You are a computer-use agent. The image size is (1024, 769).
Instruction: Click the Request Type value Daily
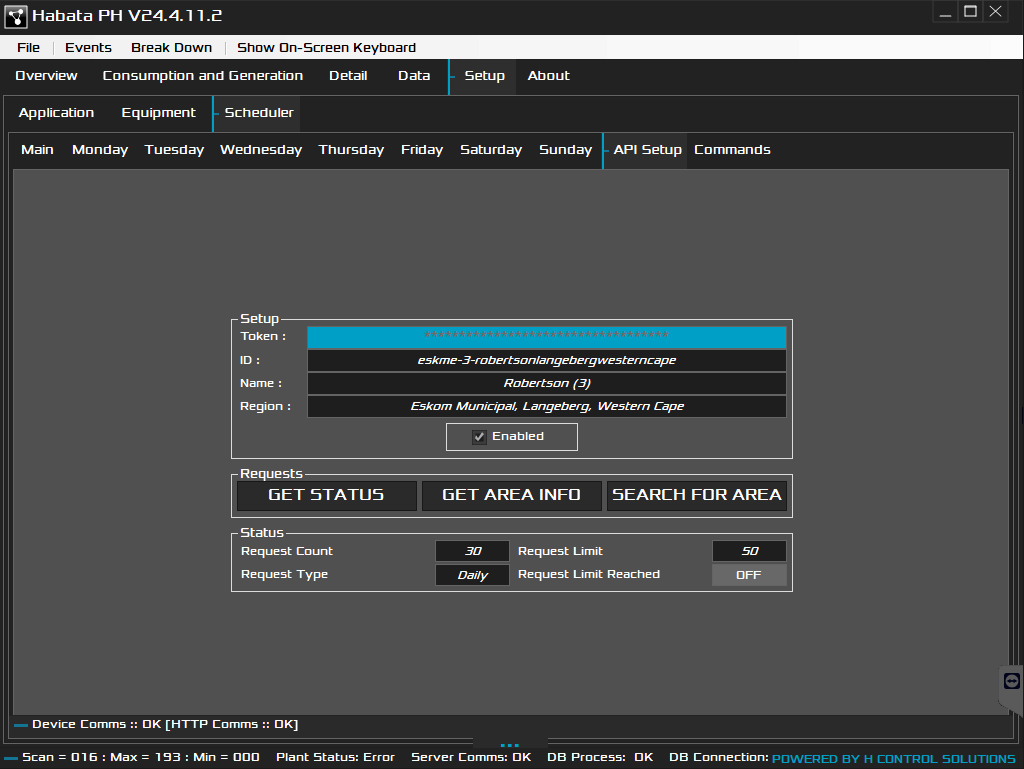[472, 575]
